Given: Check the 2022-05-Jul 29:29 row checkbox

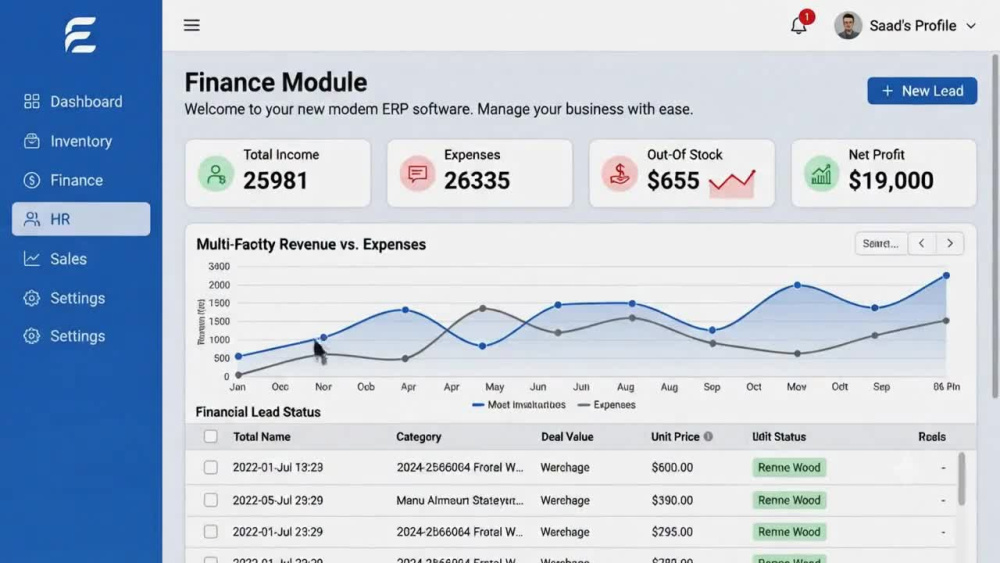Looking at the screenshot, I should tap(210, 500).
